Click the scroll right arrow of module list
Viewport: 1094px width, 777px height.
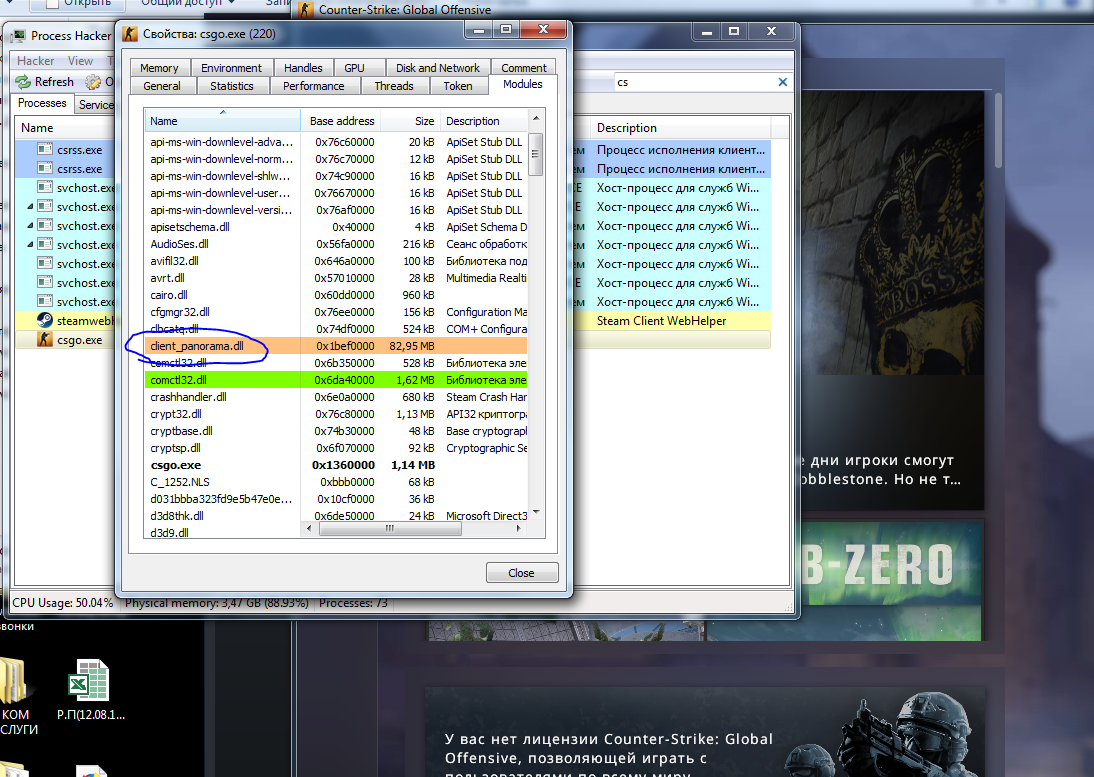point(518,529)
